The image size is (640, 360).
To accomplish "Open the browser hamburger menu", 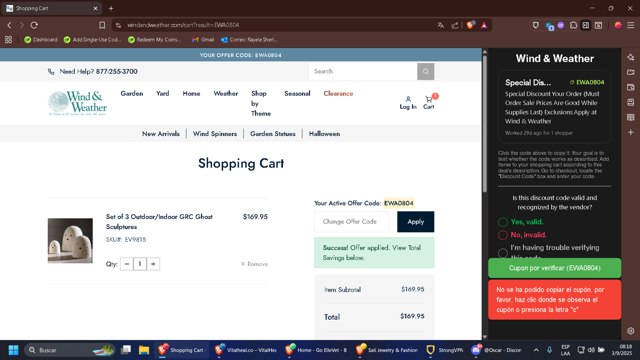I will click(631, 25).
